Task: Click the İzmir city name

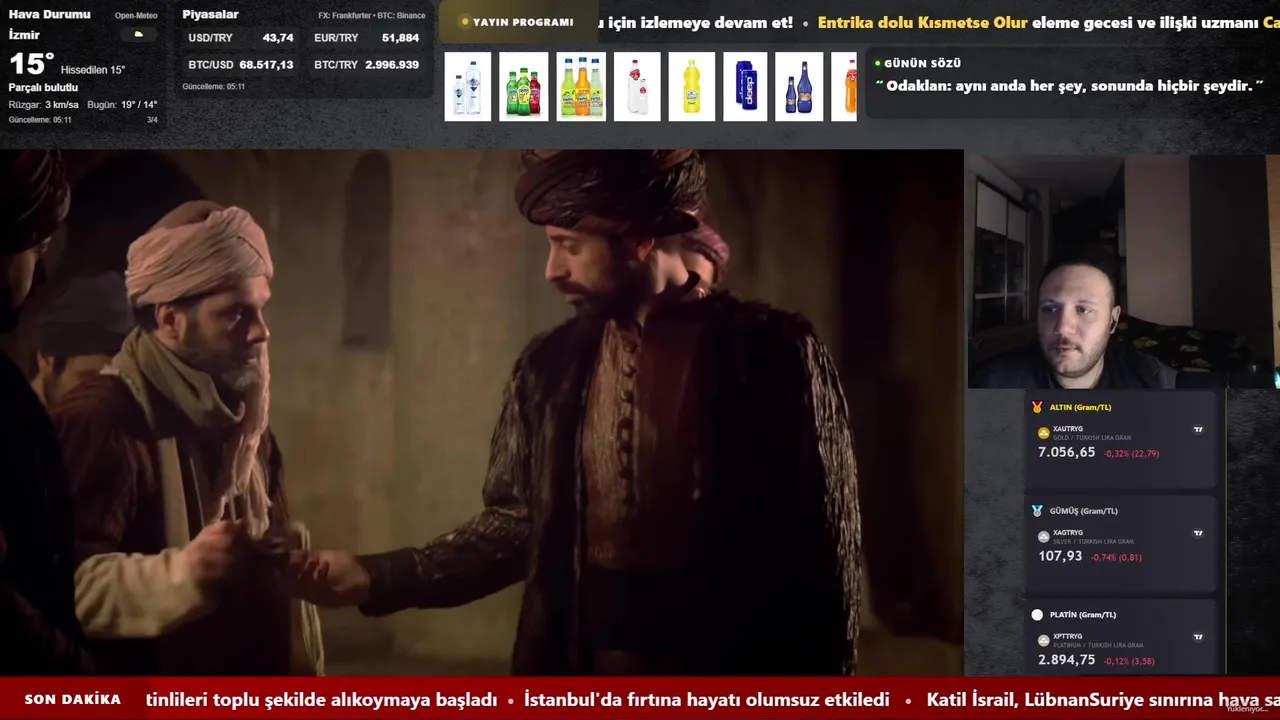Action: [x=24, y=35]
